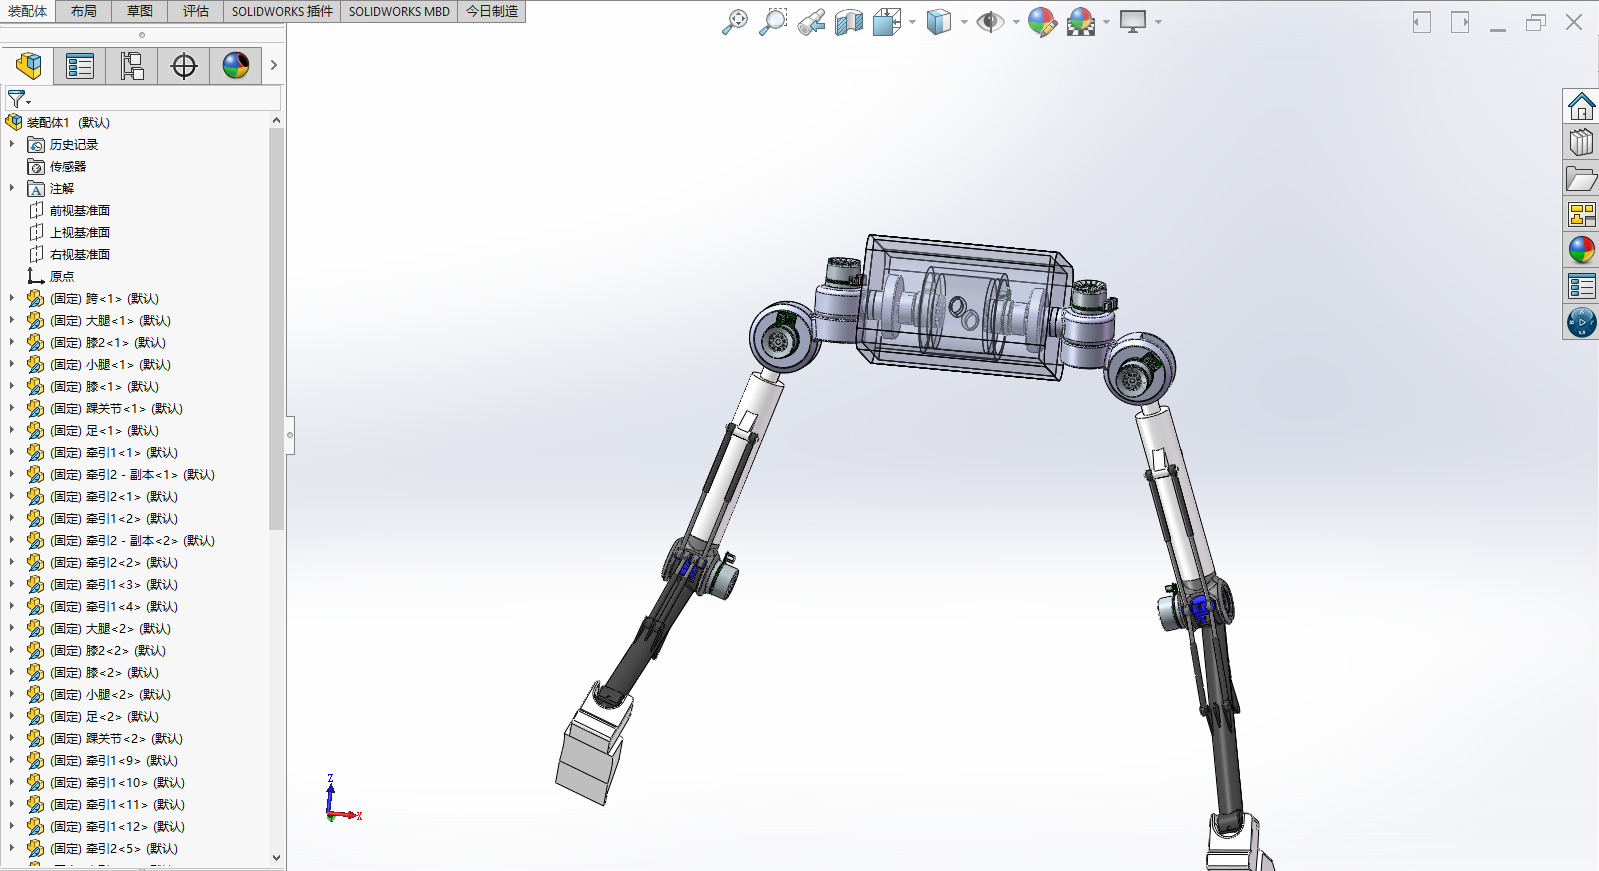Viewport: 1599px width, 871px height.
Task: Open the Hide/Show Items dropdown arrow
Action: pyautogui.click(x=1016, y=22)
